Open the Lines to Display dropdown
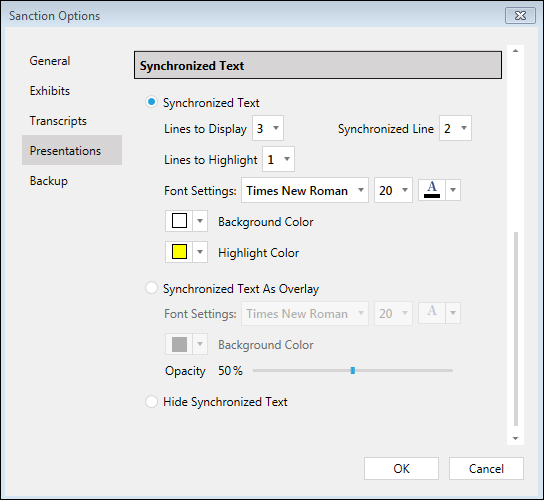This screenshot has width=544, height=500. [268, 128]
